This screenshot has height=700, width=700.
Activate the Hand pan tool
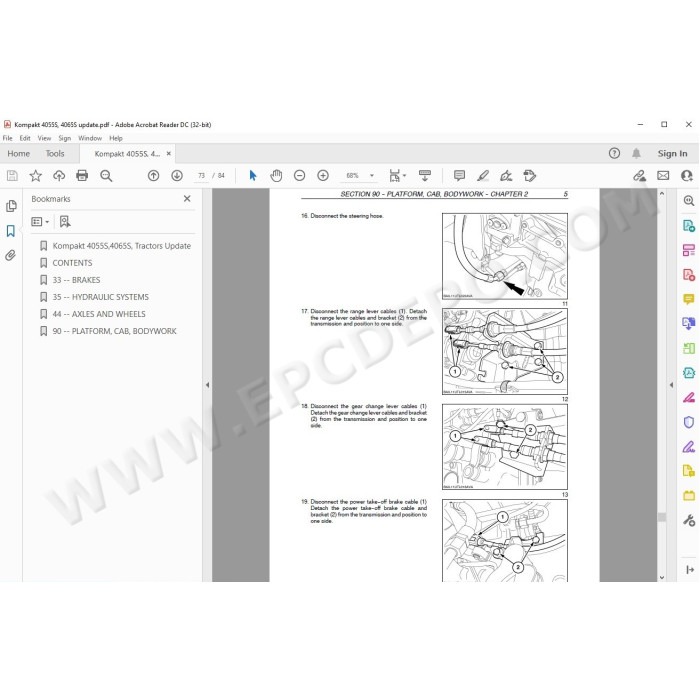pos(276,176)
